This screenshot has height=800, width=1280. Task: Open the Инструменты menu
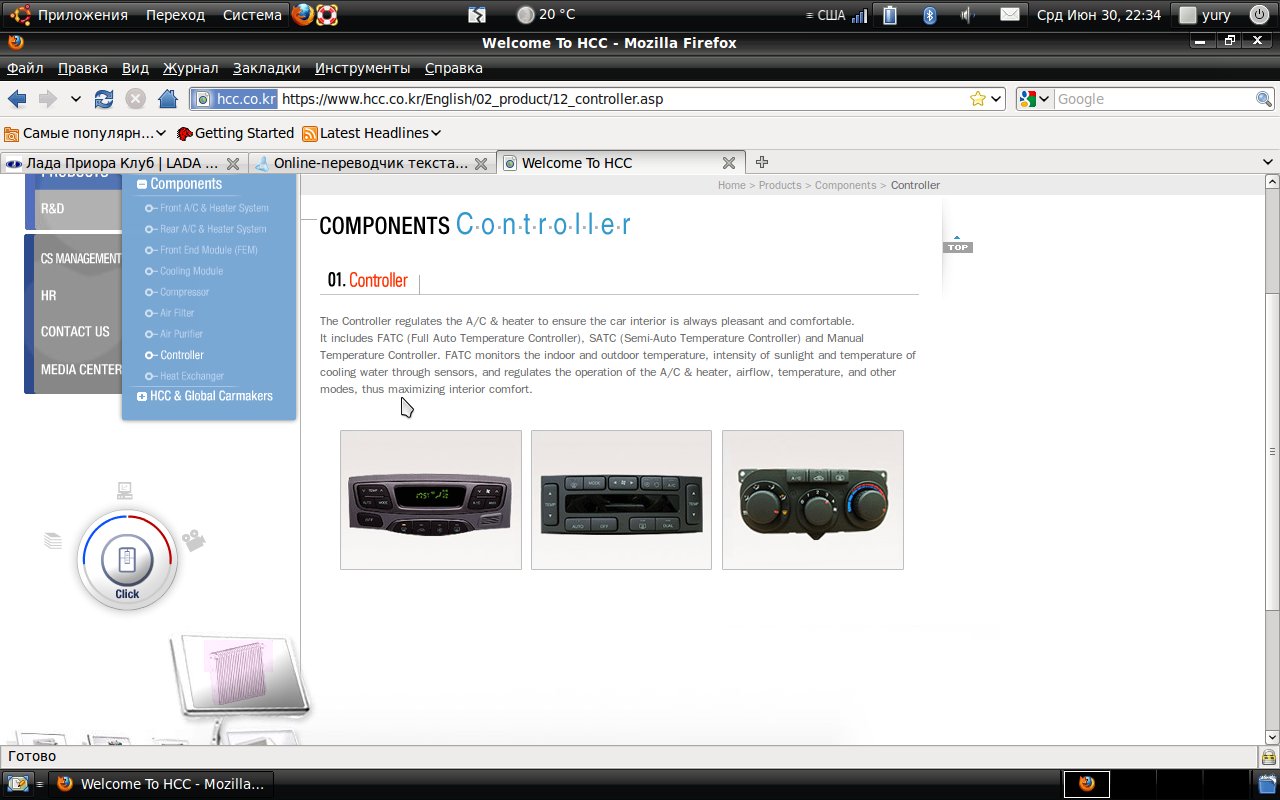(x=362, y=68)
